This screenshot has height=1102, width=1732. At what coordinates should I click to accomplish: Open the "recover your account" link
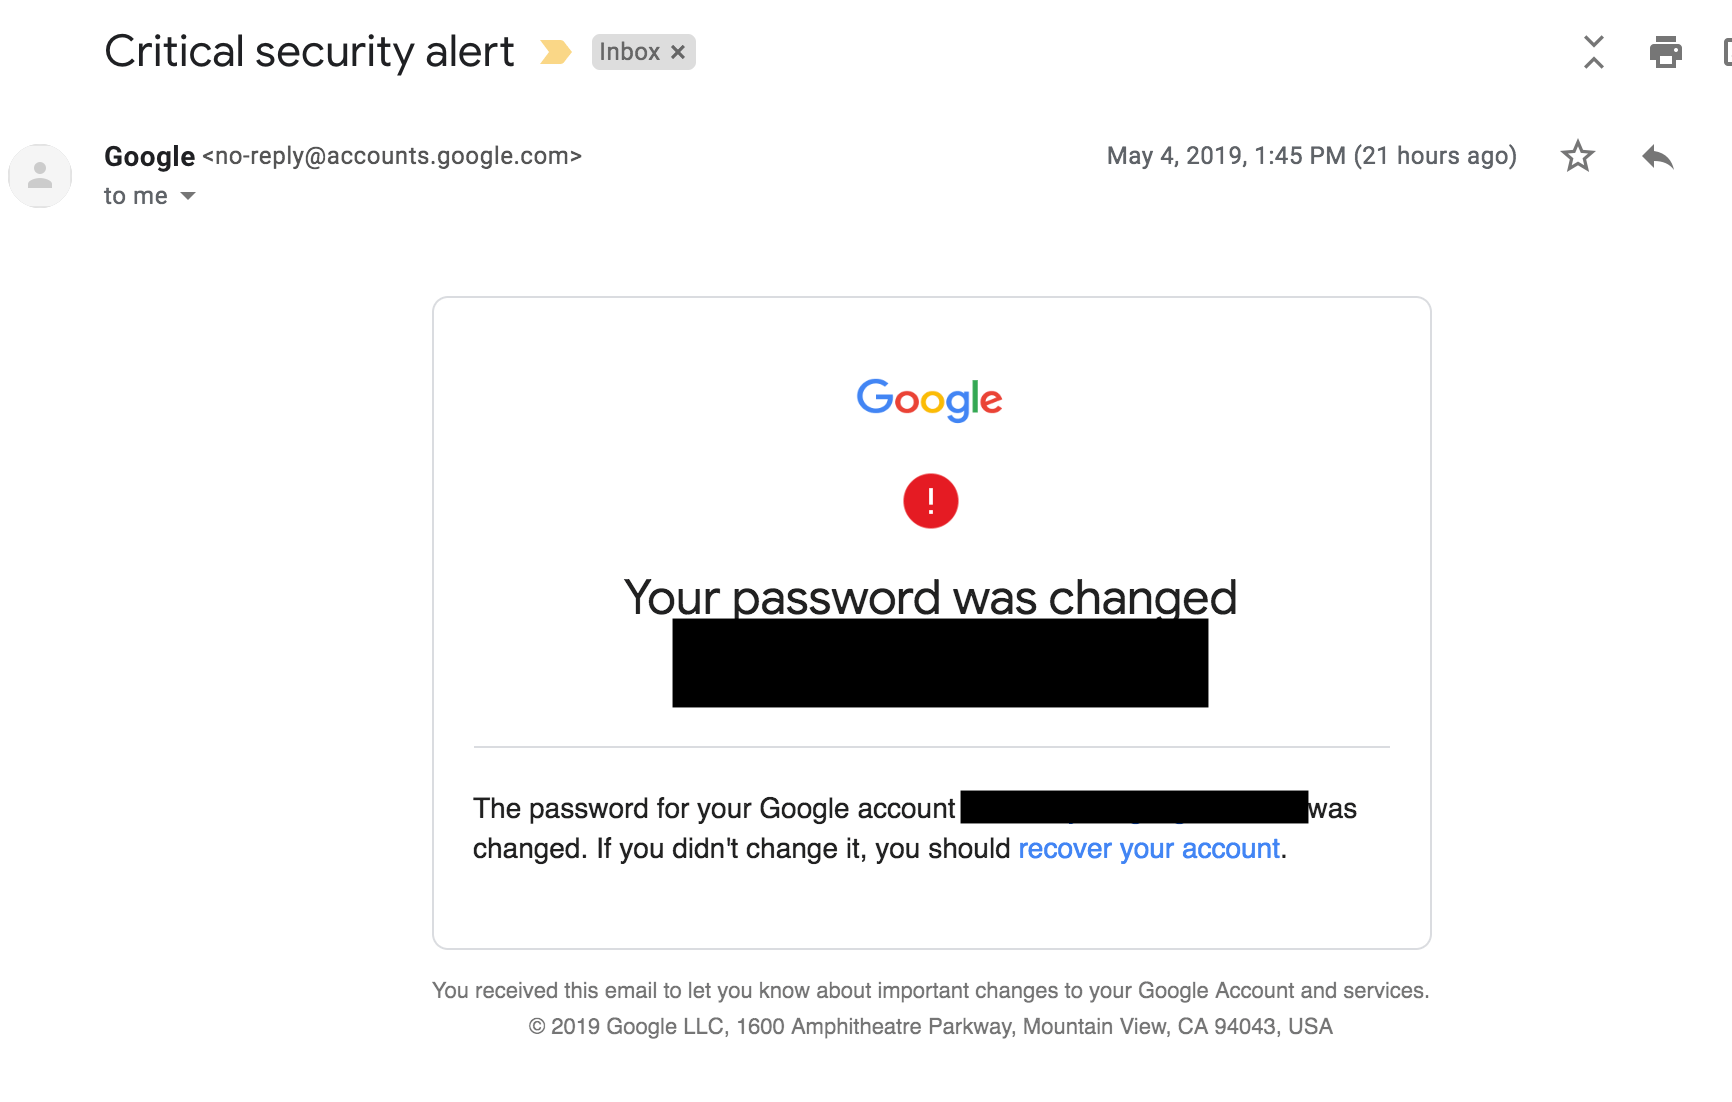1148,849
